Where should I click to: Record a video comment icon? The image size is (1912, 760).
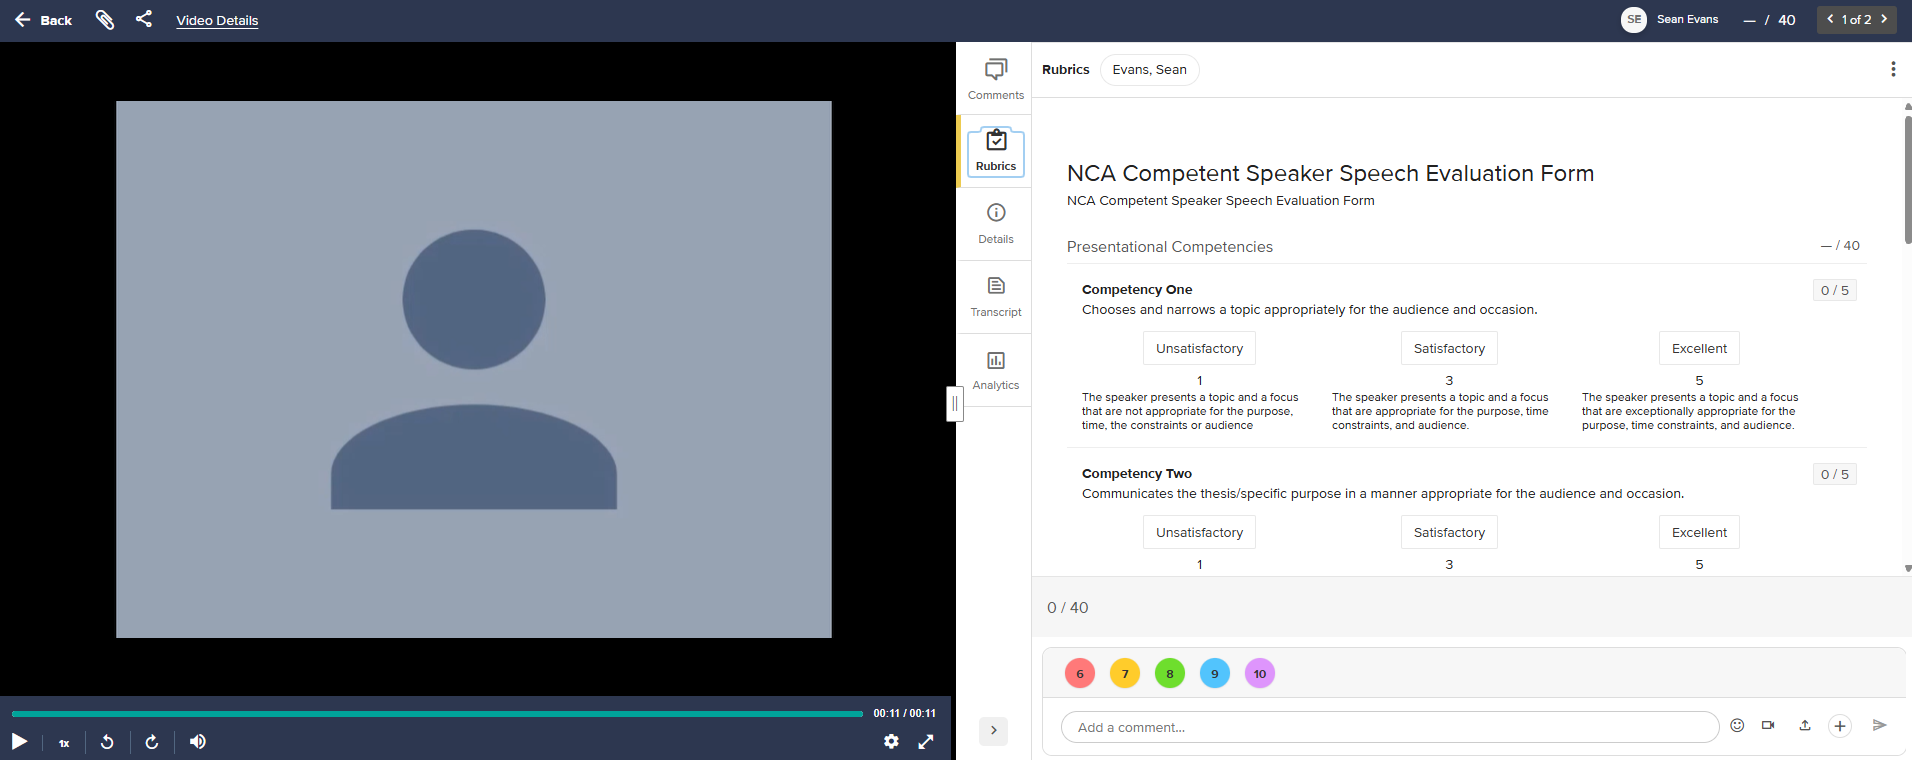pyautogui.click(x=1768, y=725)
